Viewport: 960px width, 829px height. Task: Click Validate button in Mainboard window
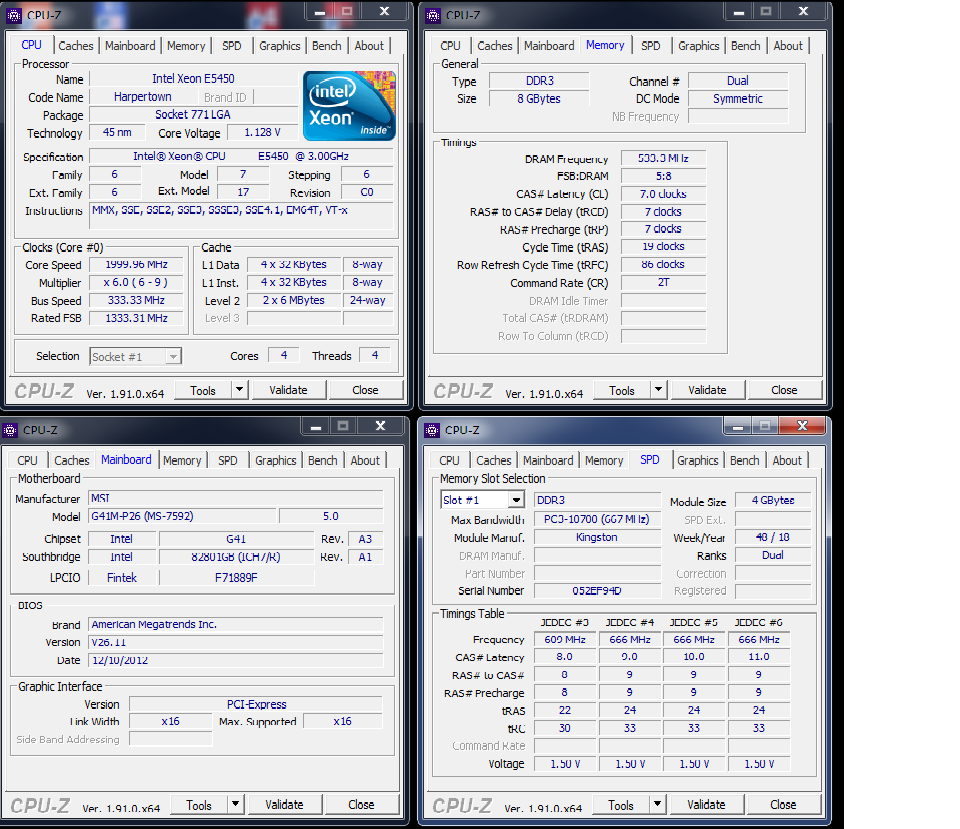(x=284, y=805)
